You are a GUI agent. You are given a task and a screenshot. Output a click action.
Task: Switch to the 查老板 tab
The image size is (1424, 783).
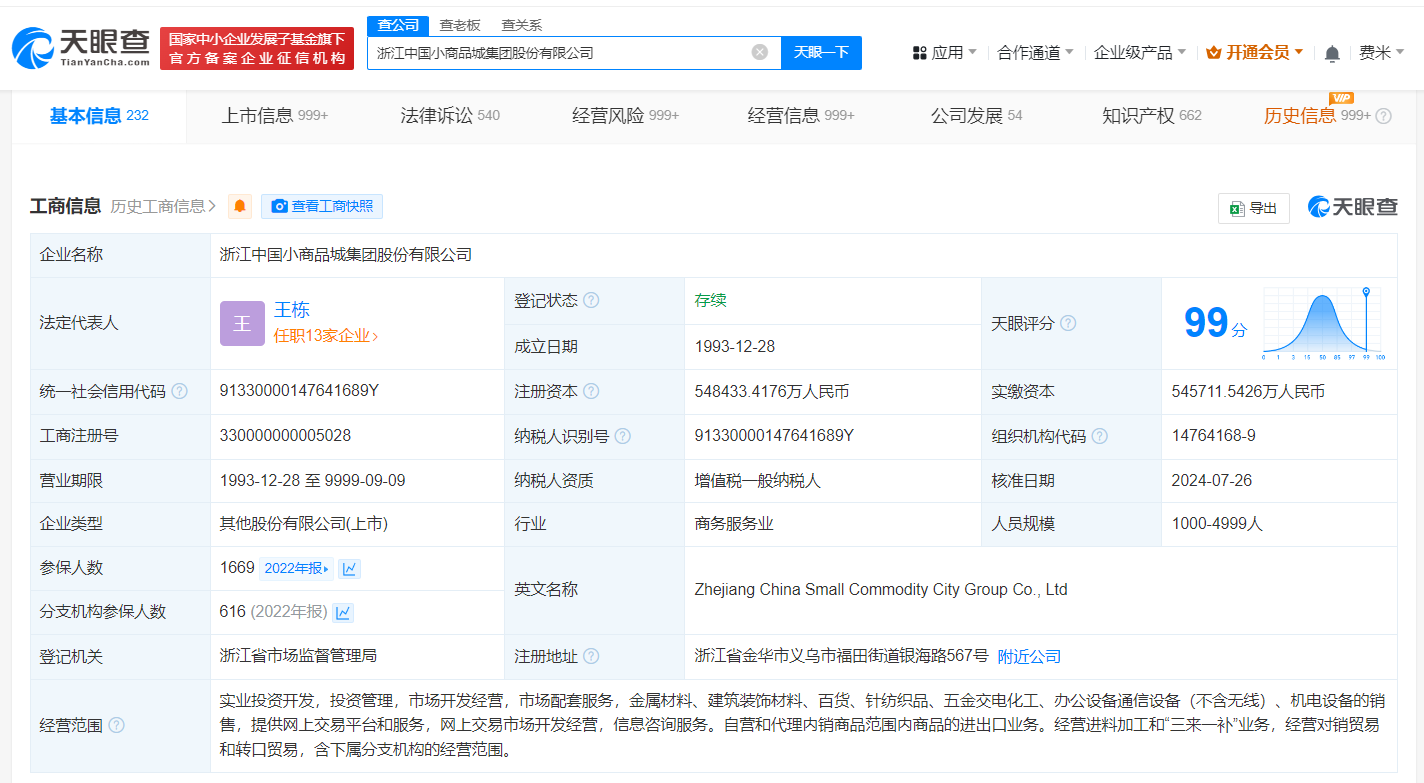459,24
